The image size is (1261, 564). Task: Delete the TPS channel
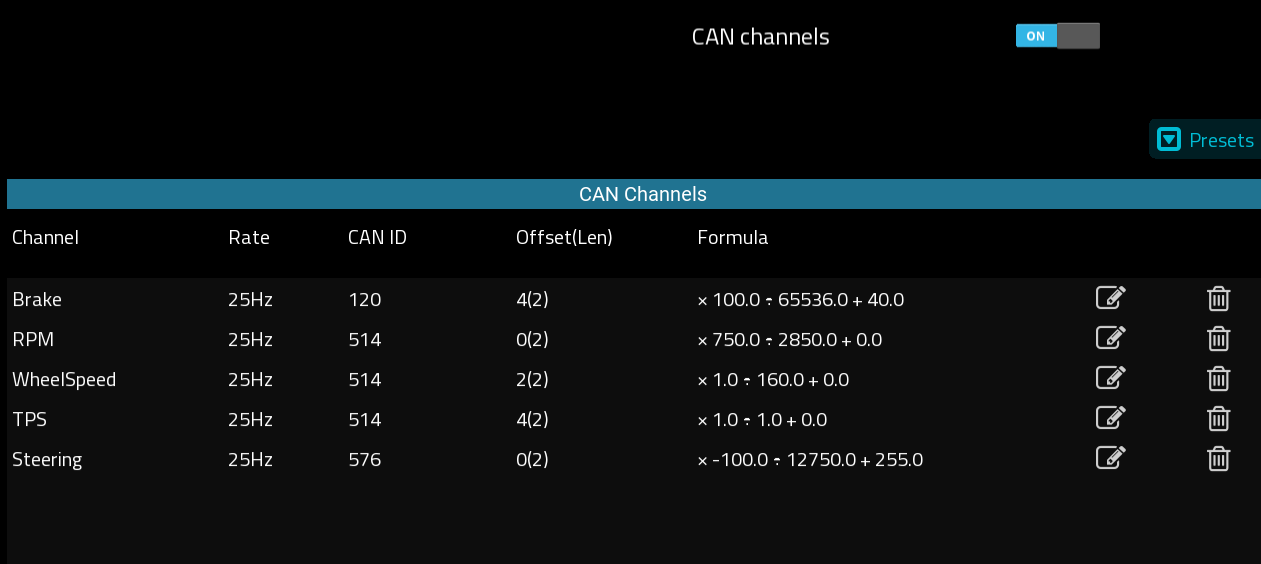coord(1218,418)
